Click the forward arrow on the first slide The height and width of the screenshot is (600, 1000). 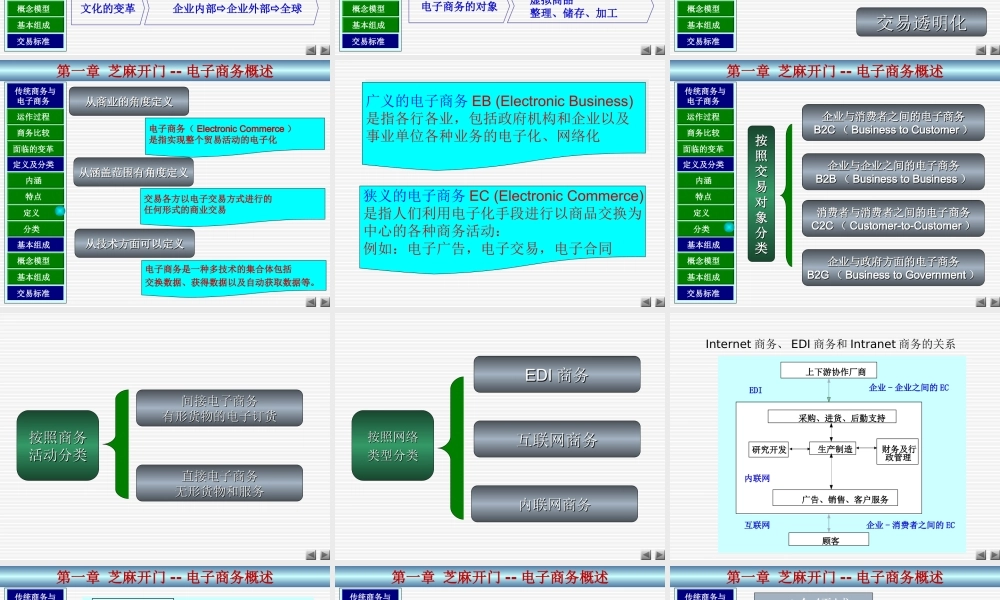coord(325,48)
